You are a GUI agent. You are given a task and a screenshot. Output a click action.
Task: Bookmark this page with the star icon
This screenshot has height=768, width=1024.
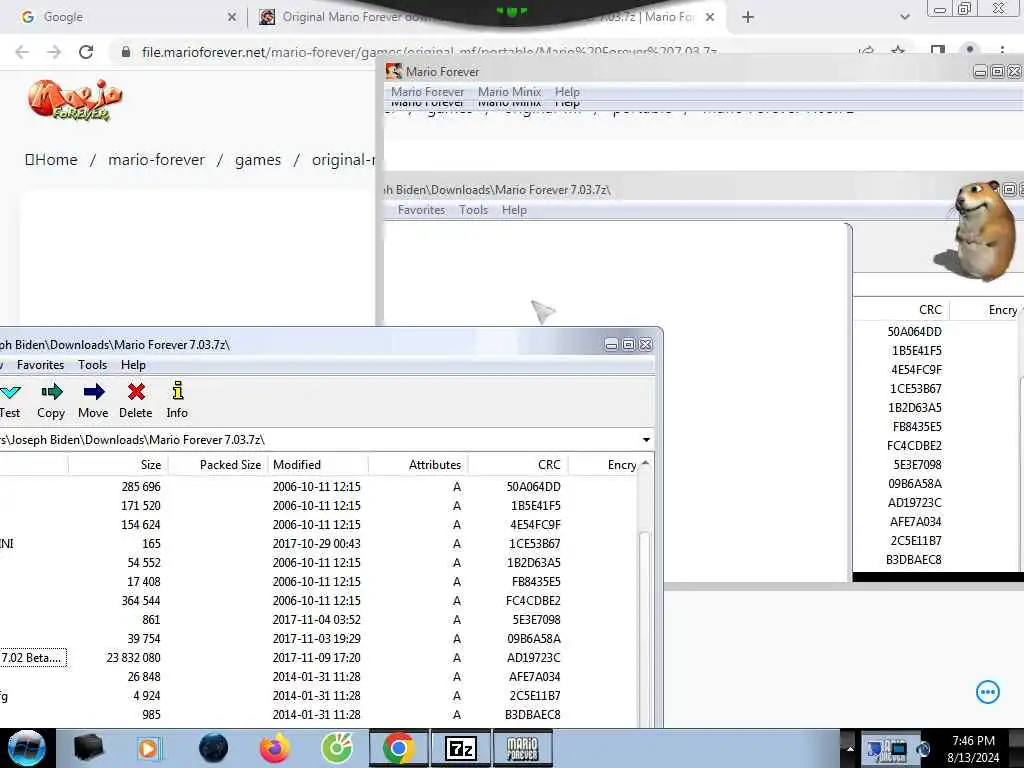click(899, 51)
